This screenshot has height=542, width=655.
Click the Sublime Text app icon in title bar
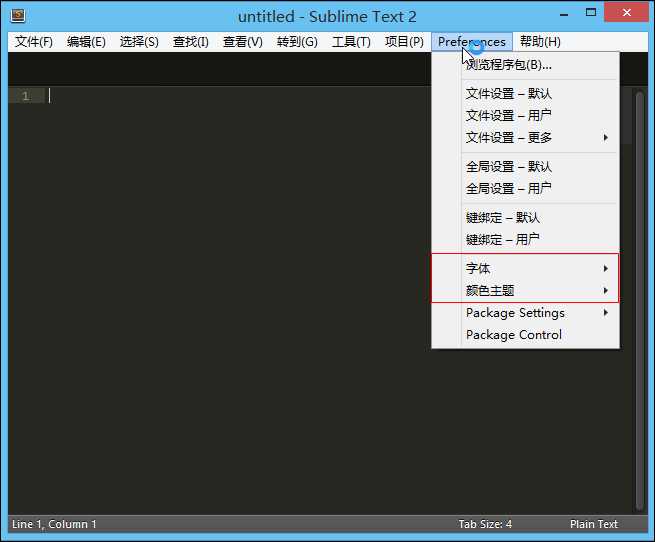pyautogui.click(x=18, y=16)
